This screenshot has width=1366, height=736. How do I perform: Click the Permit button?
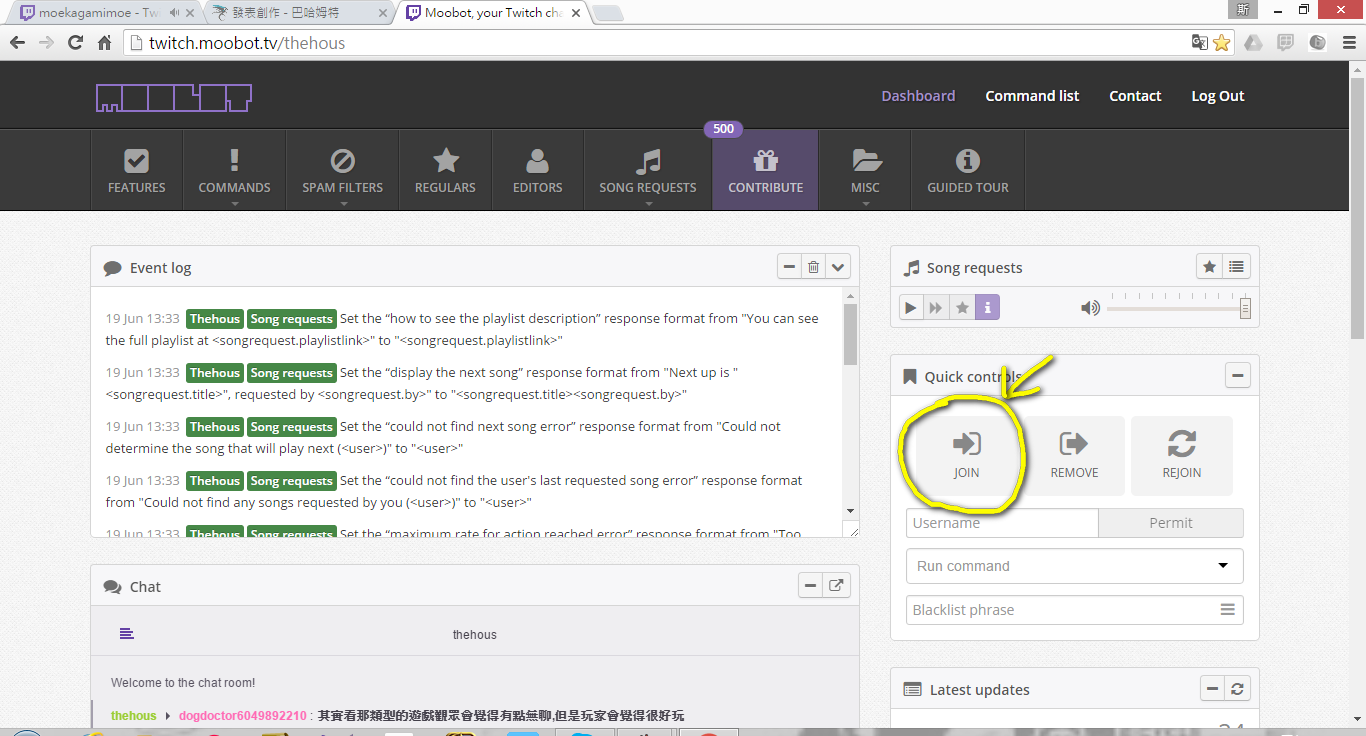(x=1170, y=523)
